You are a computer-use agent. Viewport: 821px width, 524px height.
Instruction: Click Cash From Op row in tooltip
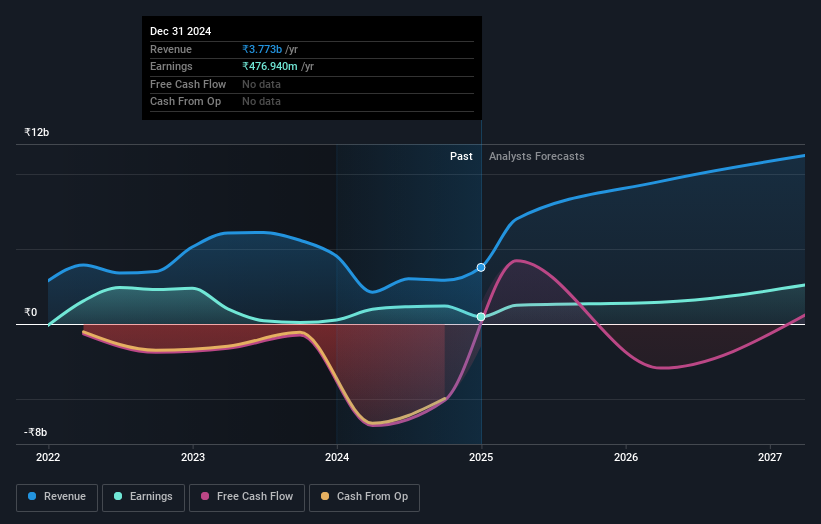click(312, 102)
